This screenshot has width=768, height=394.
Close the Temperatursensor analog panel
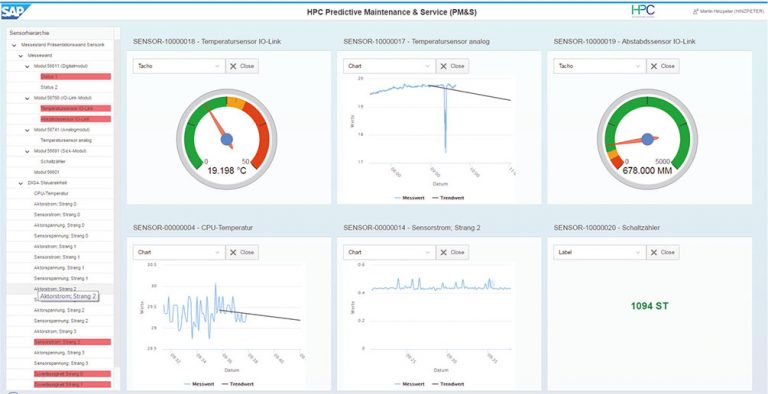pos(452,66)
